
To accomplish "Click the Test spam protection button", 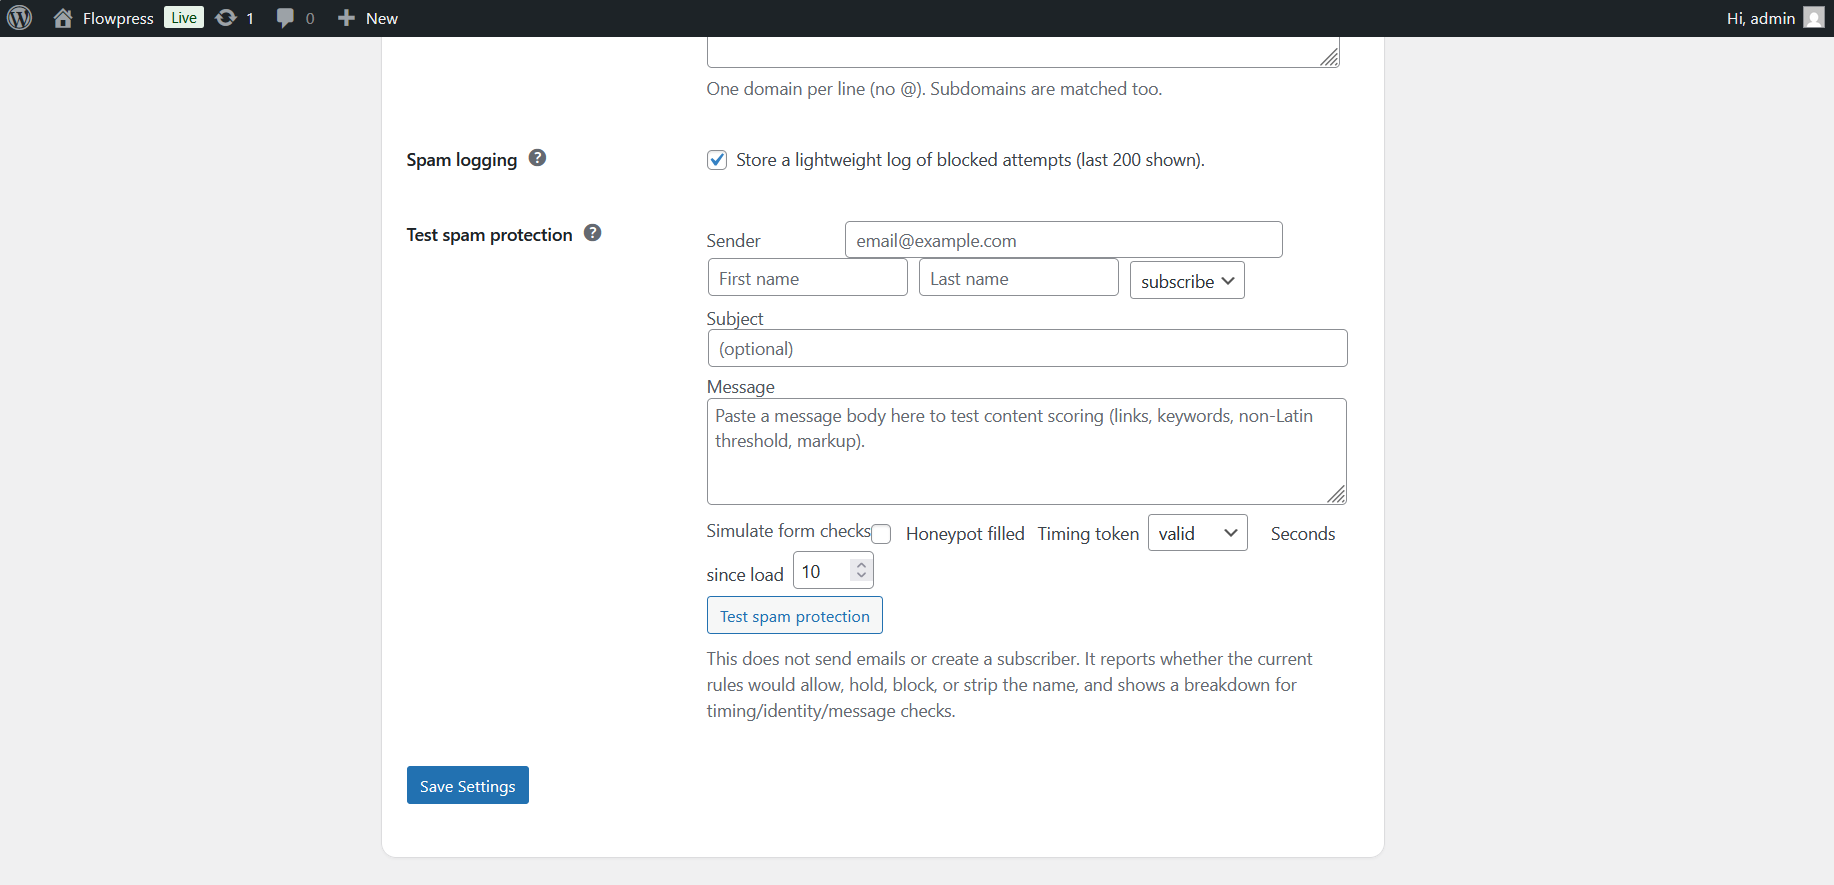I will pyautogui.click(x=795, y=615).
